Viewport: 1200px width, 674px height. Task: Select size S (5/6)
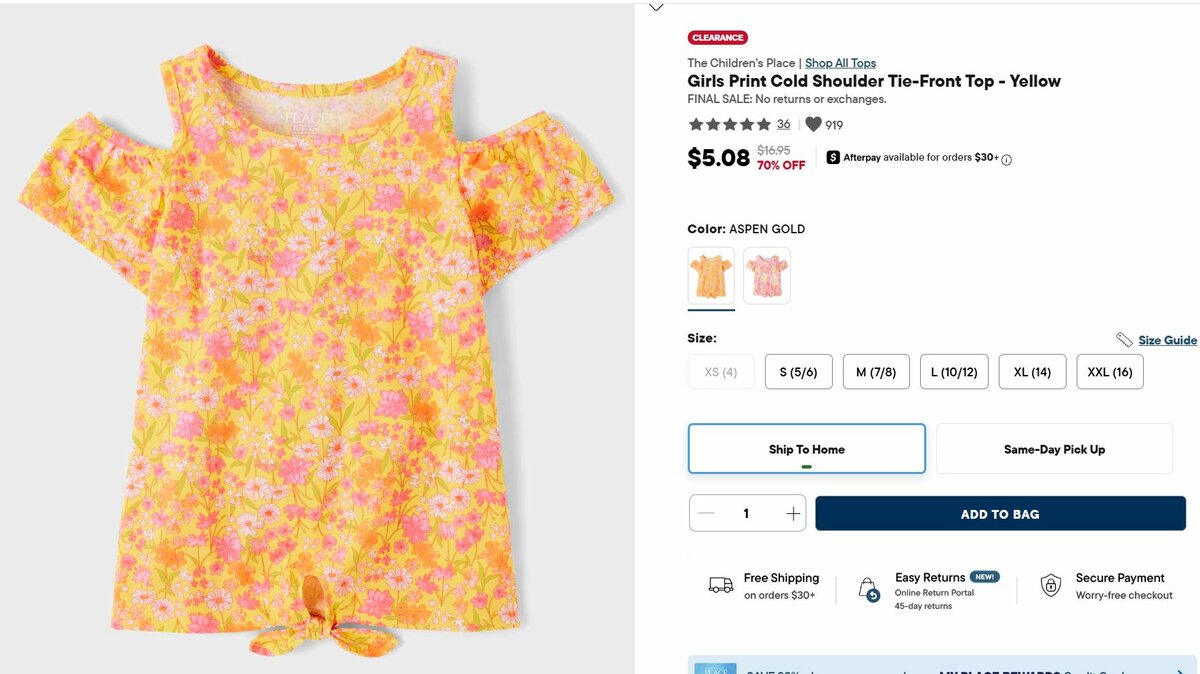(798, 372)
